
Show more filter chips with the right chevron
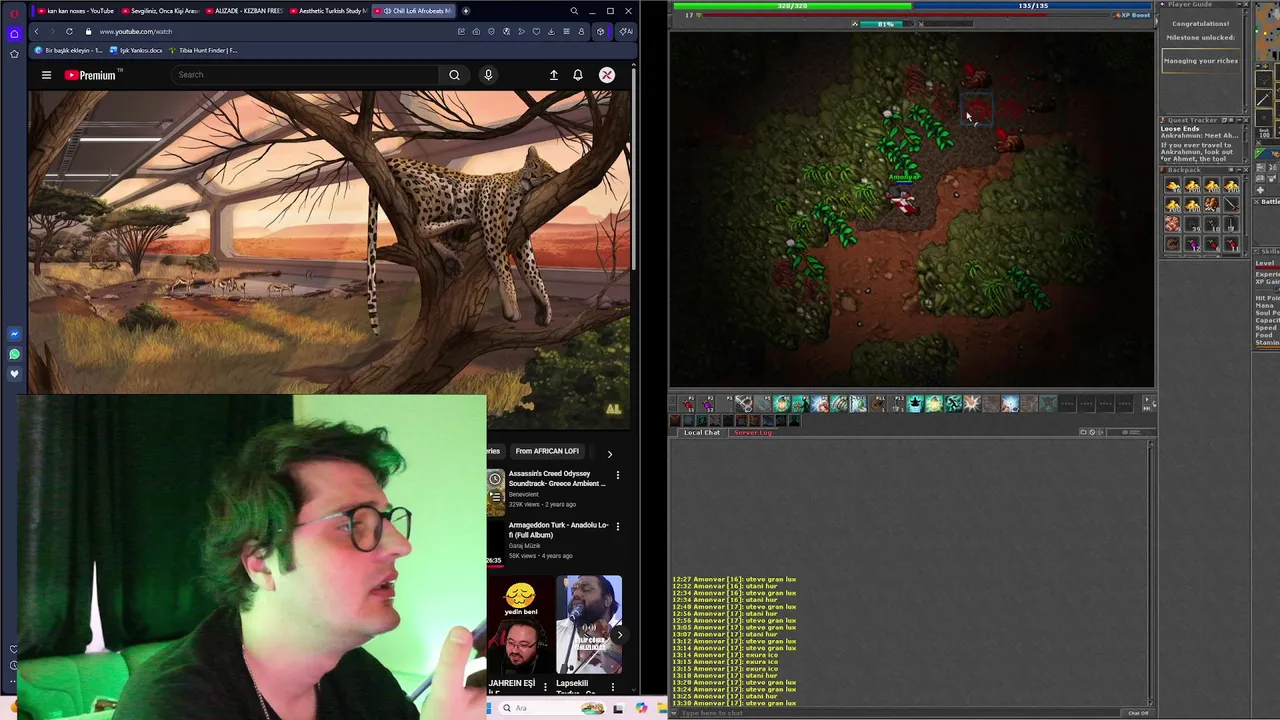pos(610,454)
